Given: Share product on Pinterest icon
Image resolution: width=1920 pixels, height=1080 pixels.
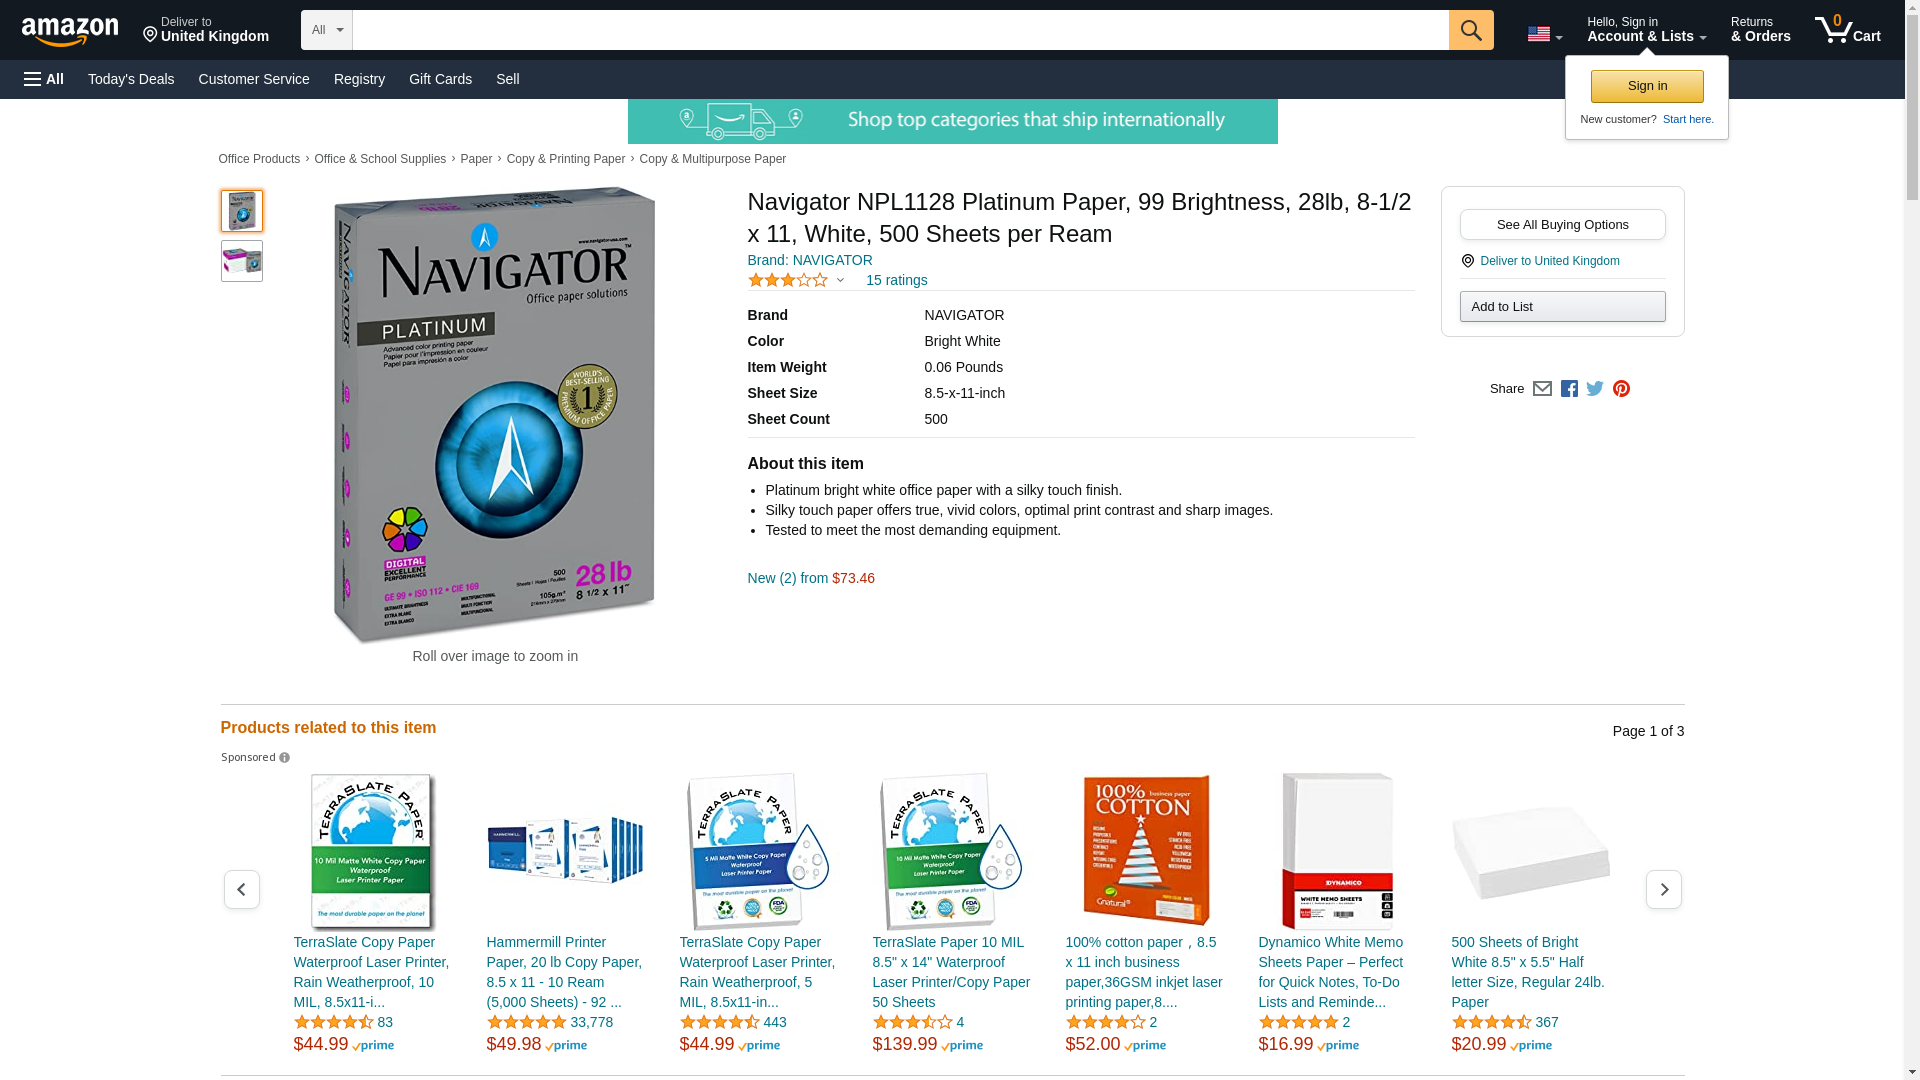Looking at the screenshot, I should [1621, 389].
